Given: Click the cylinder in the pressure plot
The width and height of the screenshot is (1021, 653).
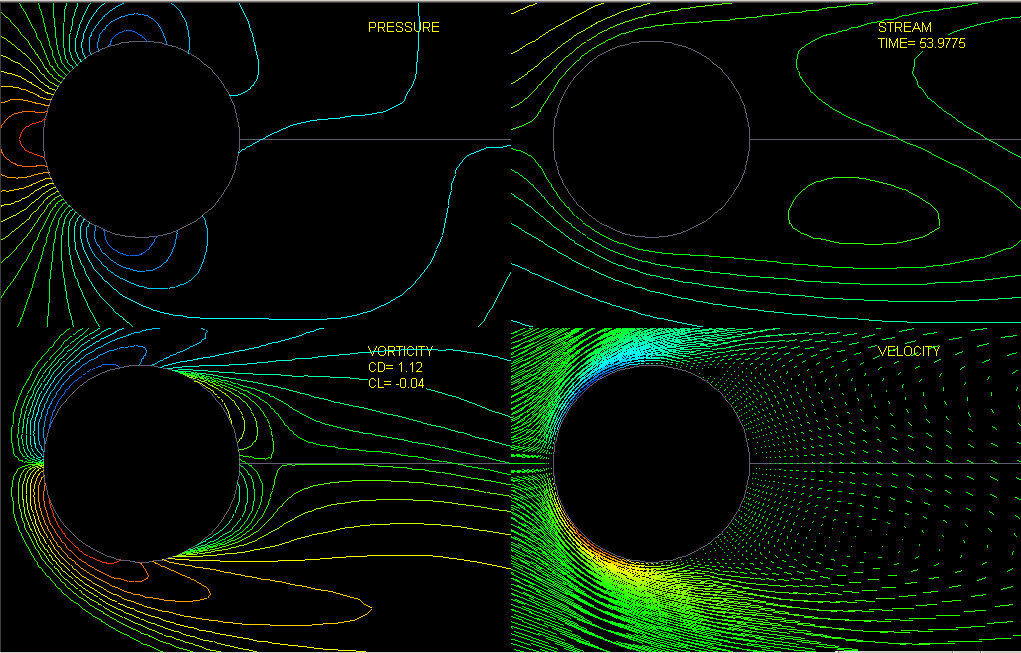Looking at the screenshot, I should point(141,139).
